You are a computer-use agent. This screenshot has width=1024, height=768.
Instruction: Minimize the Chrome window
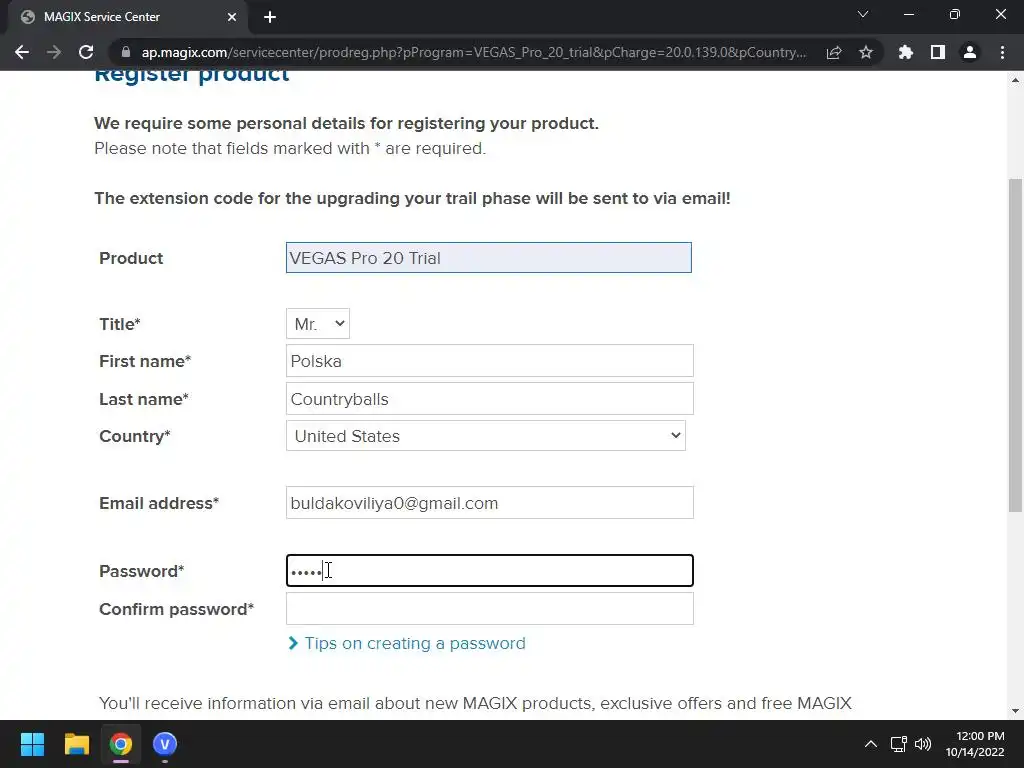[908, 14]
